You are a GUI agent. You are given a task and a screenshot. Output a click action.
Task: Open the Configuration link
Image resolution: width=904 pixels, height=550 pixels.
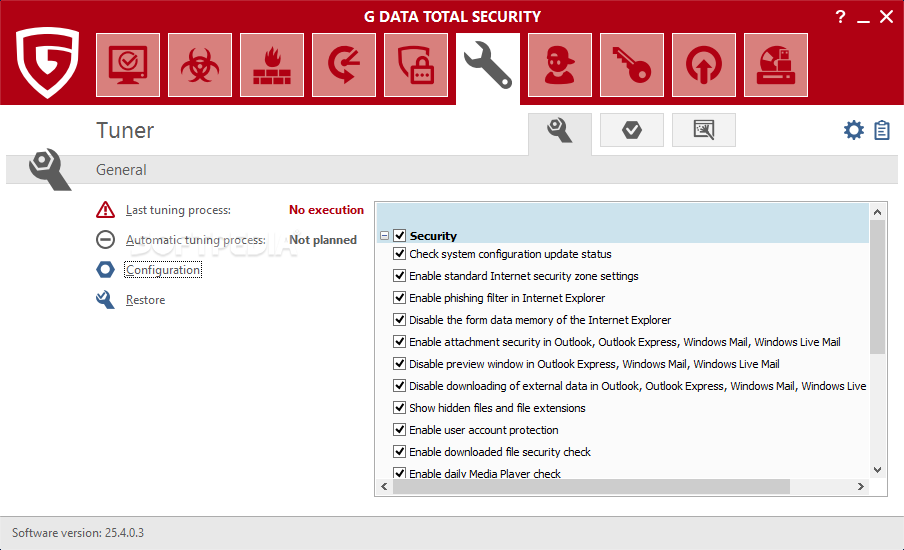[163, 270]
